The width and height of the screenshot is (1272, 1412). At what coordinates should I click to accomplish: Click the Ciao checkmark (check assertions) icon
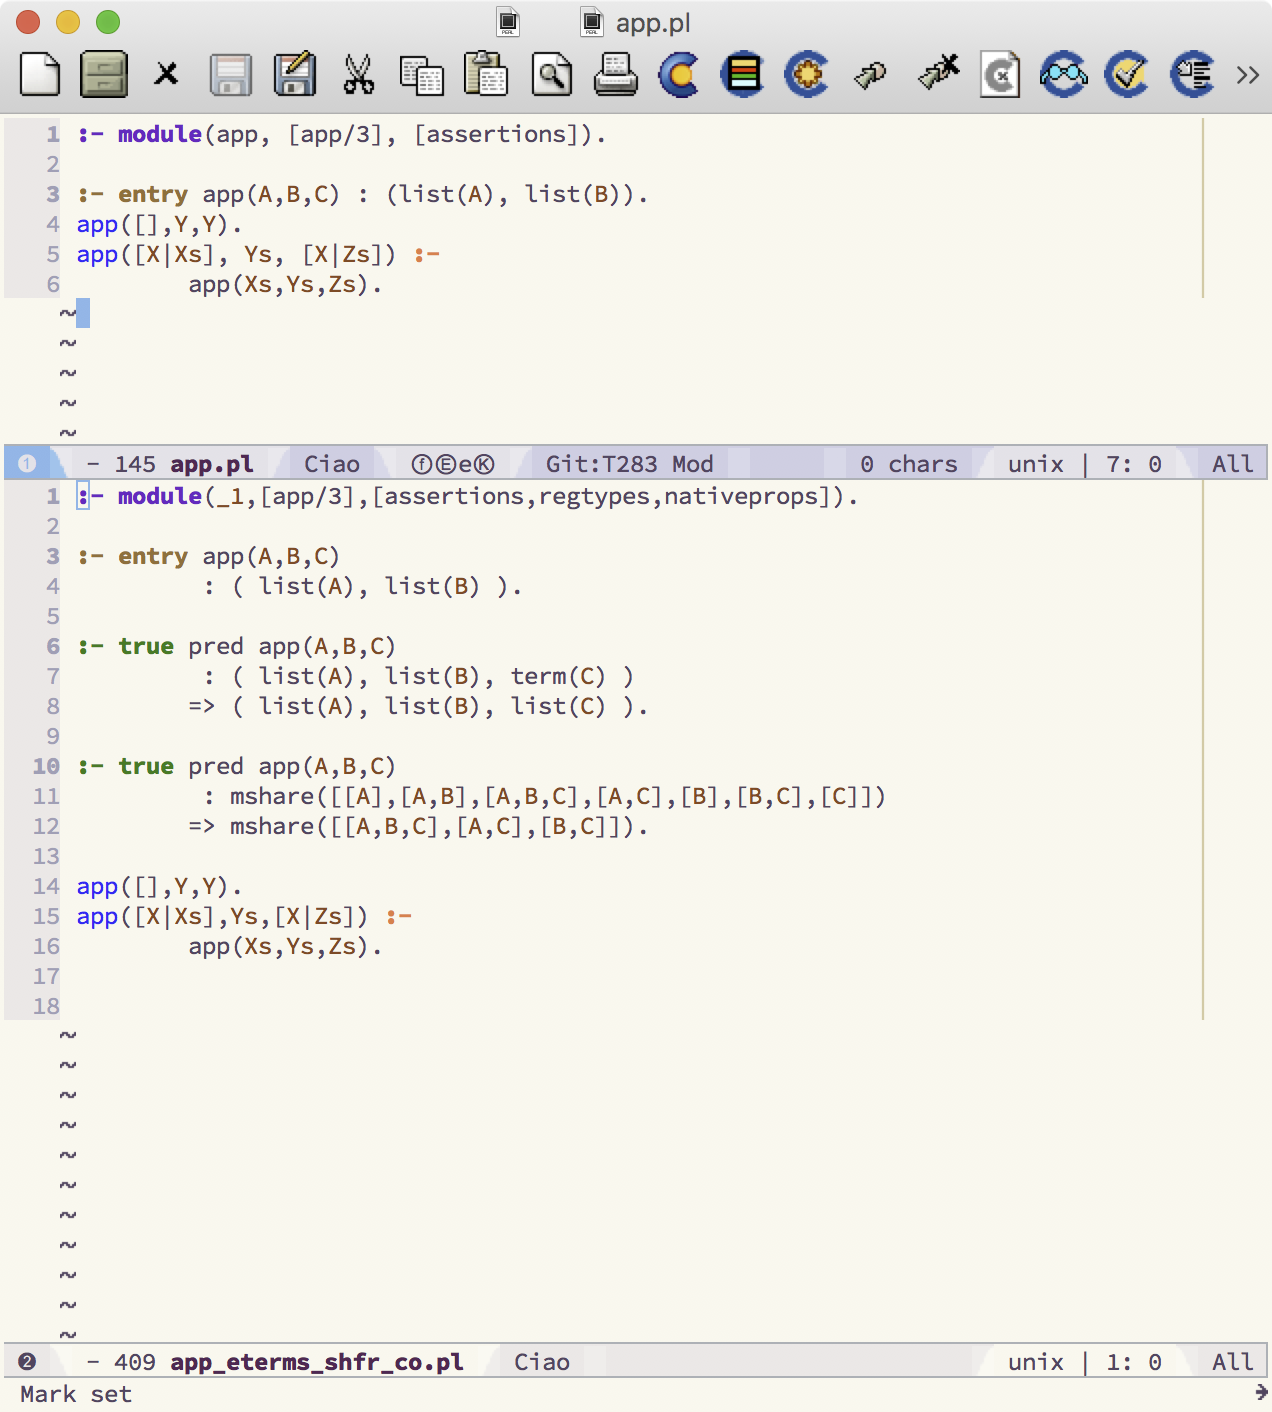[1127, 75]
